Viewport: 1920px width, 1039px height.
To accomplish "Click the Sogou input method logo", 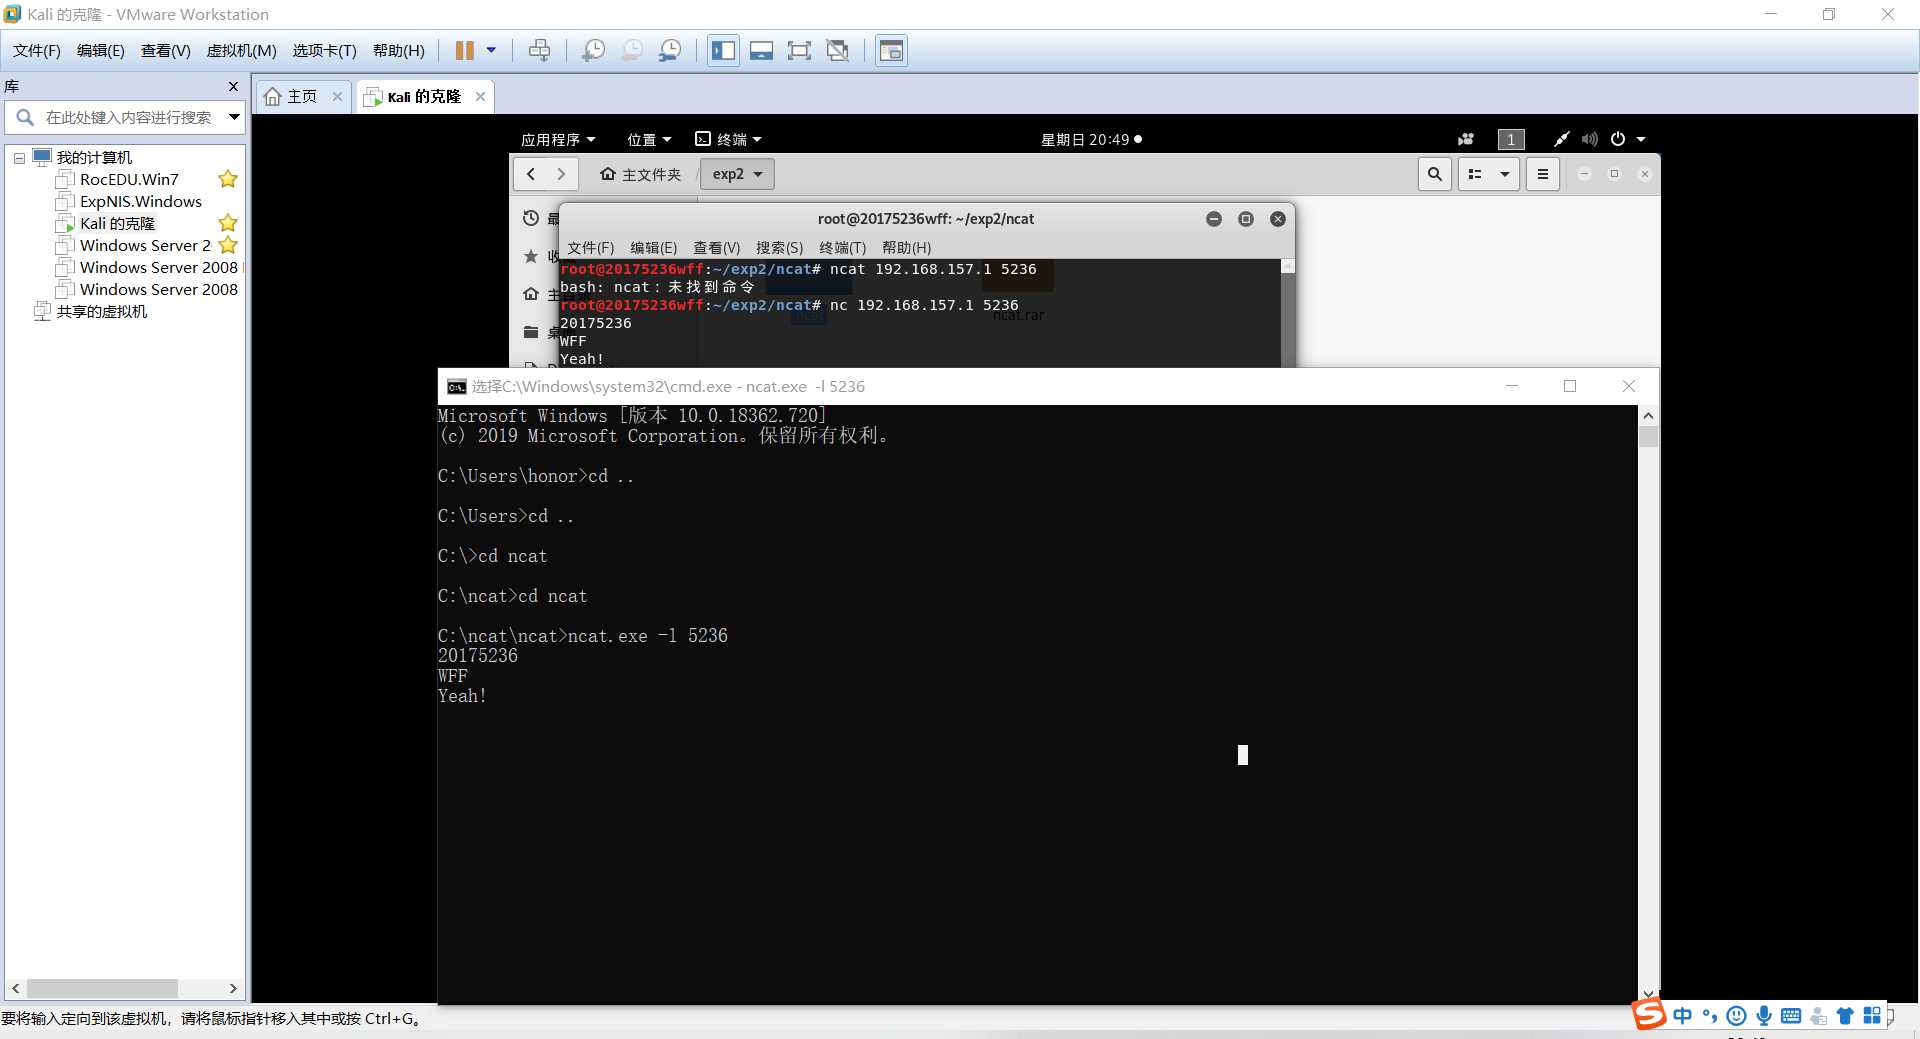I will tap(1650, 1015).
